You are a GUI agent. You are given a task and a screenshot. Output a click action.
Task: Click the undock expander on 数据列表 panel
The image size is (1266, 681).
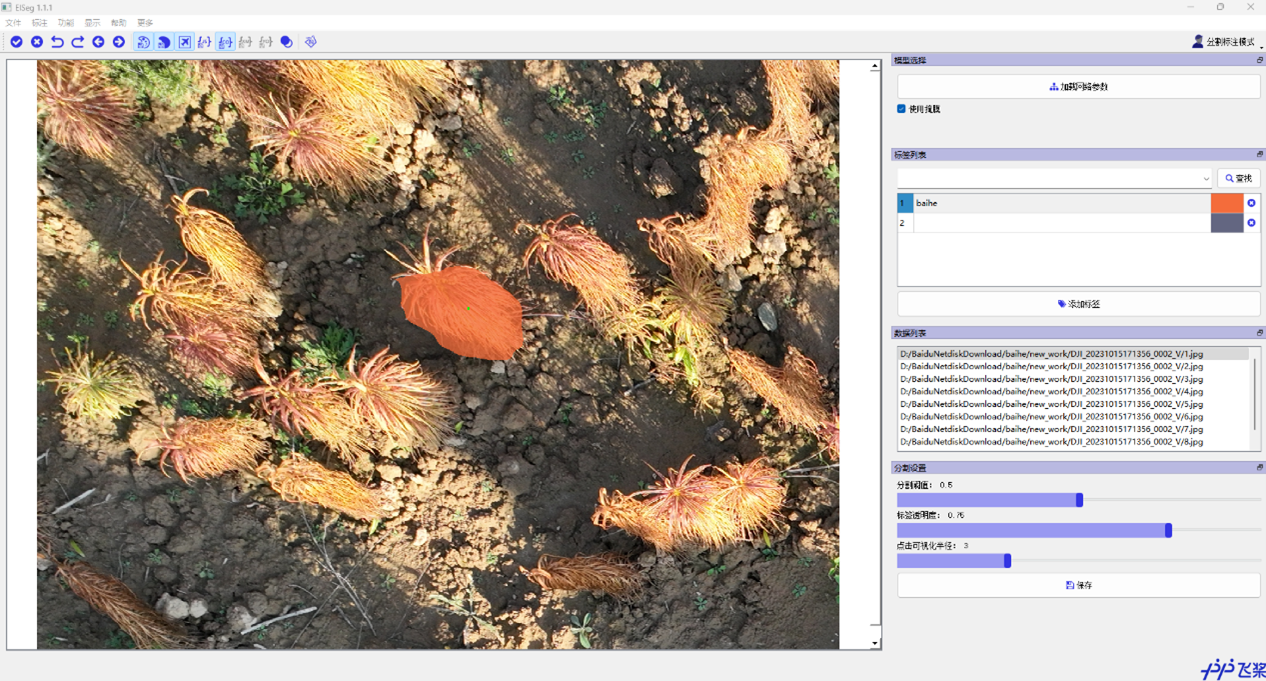pyautogui.click(x=1258, y=332)
